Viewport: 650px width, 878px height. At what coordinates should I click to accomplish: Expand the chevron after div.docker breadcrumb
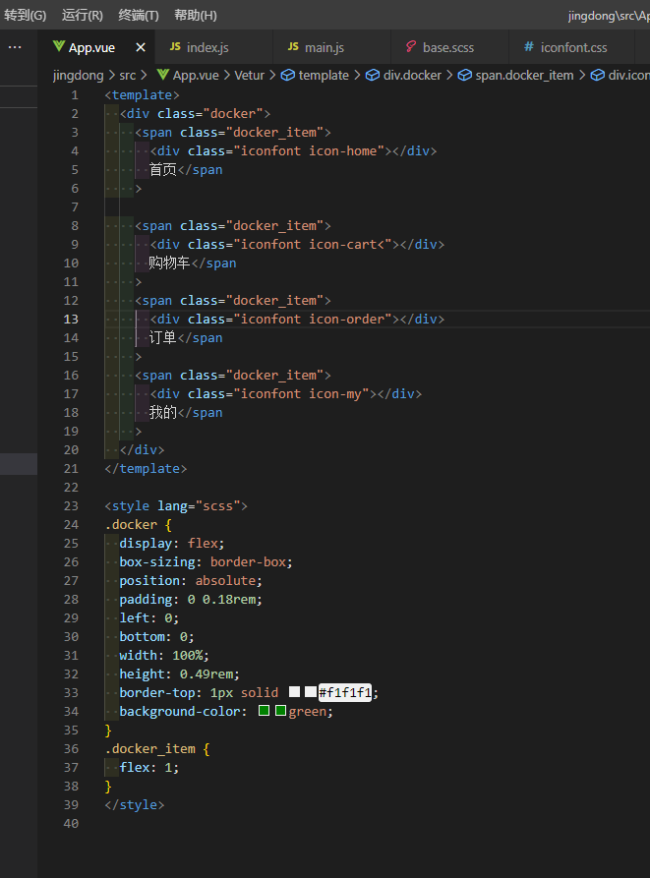449,75
